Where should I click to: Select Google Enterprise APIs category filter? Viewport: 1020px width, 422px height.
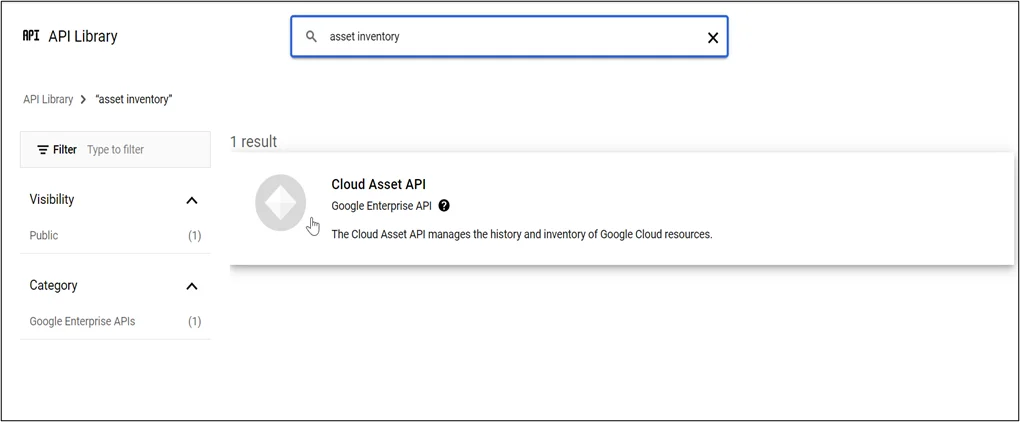pos(82,322)
